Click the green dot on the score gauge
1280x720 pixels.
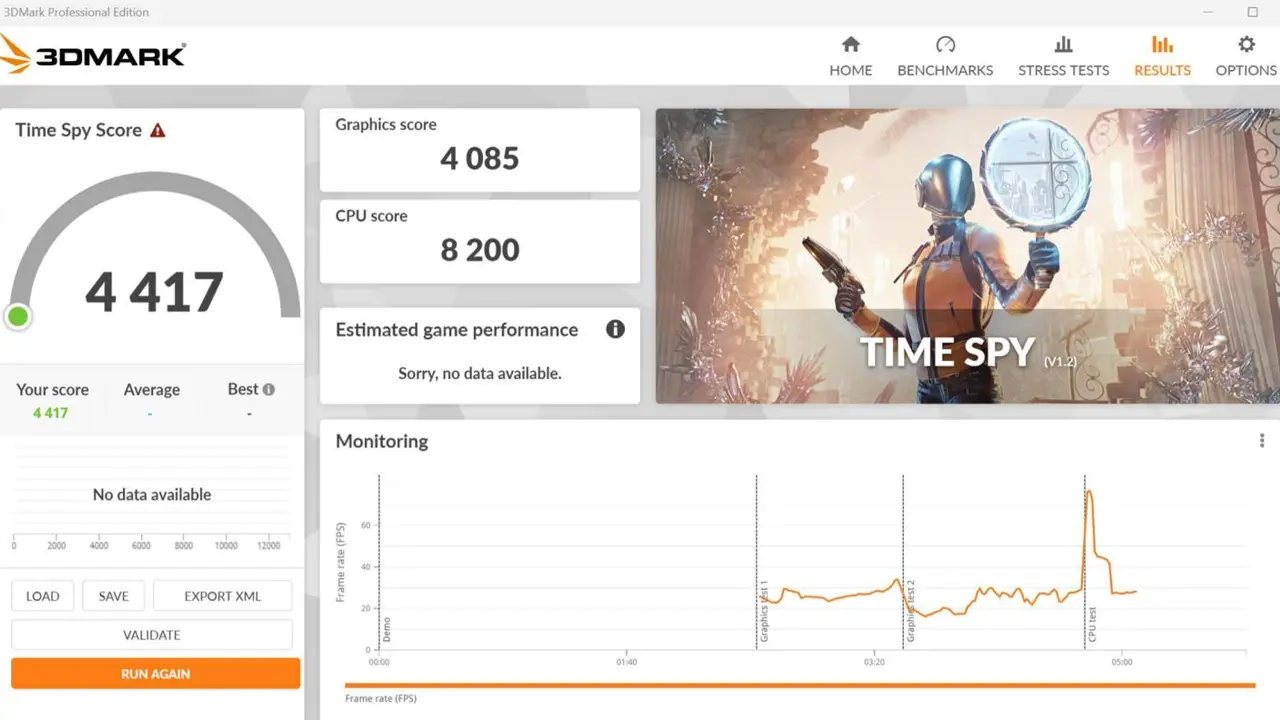(x=18, y=317)
